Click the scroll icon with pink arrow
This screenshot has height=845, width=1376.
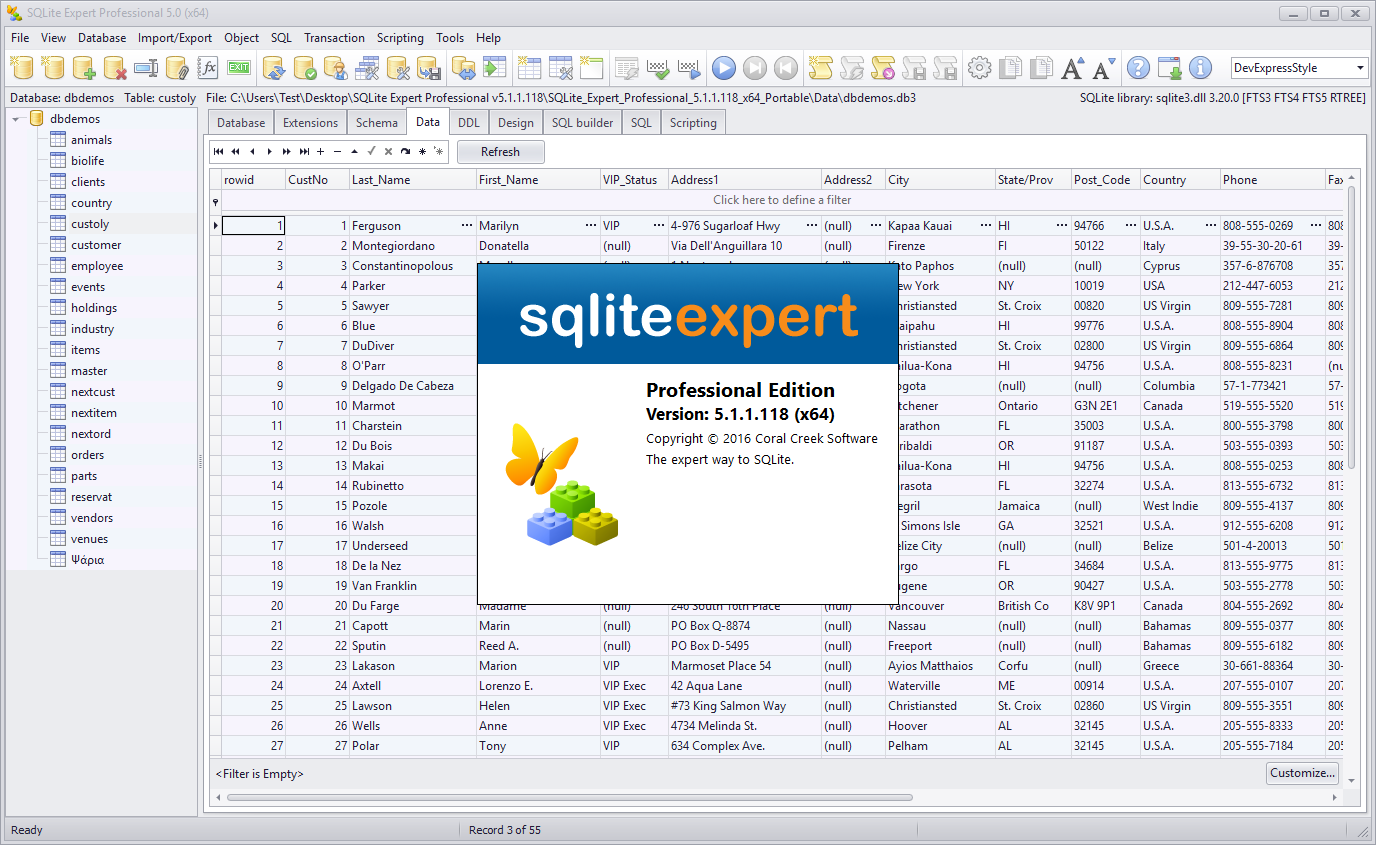[x=883, y=68]
